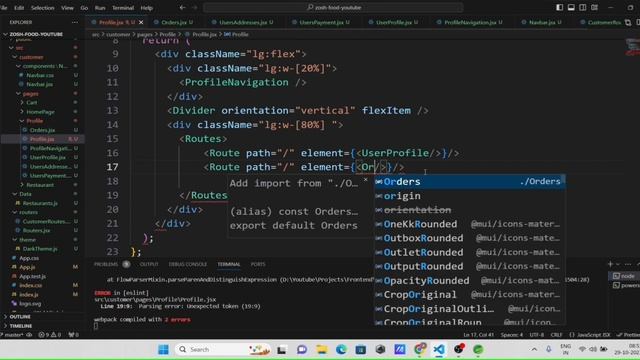Switch to the UserProfile.jsx tab
The height and width of the screenshot is (360, 640).
point(393,22)
